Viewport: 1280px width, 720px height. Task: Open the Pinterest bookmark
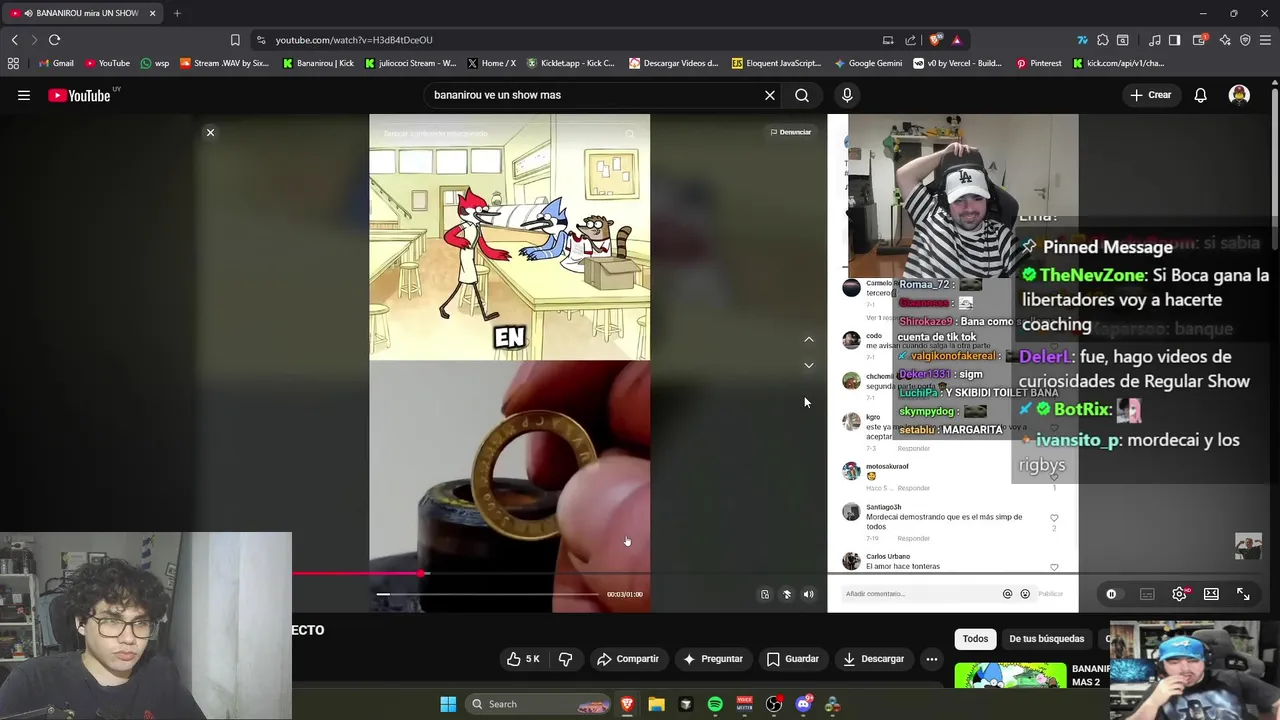click(1039, 63)
